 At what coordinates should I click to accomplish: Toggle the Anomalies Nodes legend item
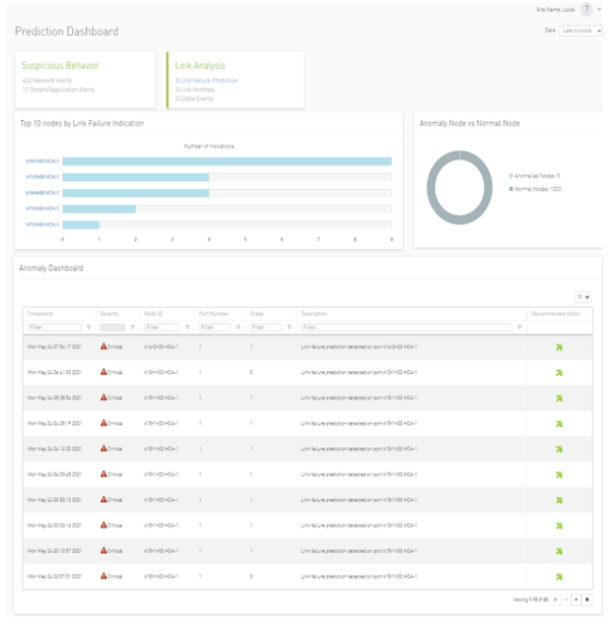click(x=536, y=175)
